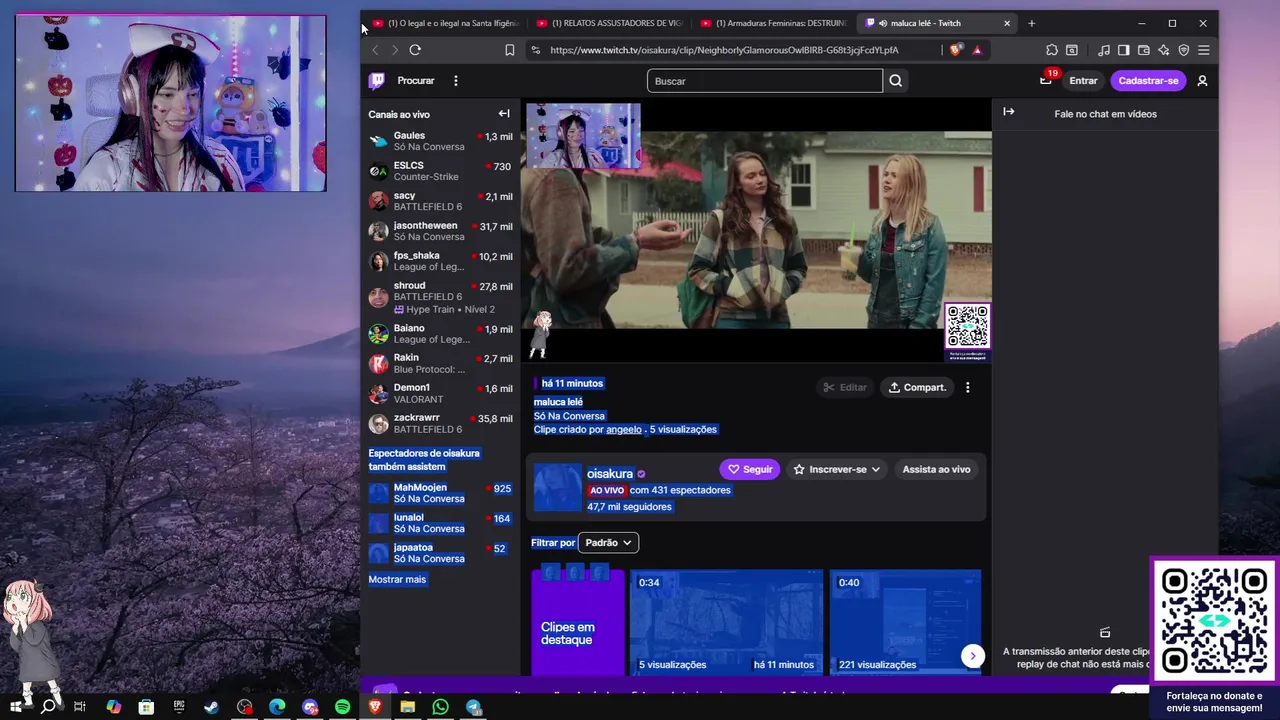Click the site settings icon in address bar
Screen dimensions: 1280x720
535,50
